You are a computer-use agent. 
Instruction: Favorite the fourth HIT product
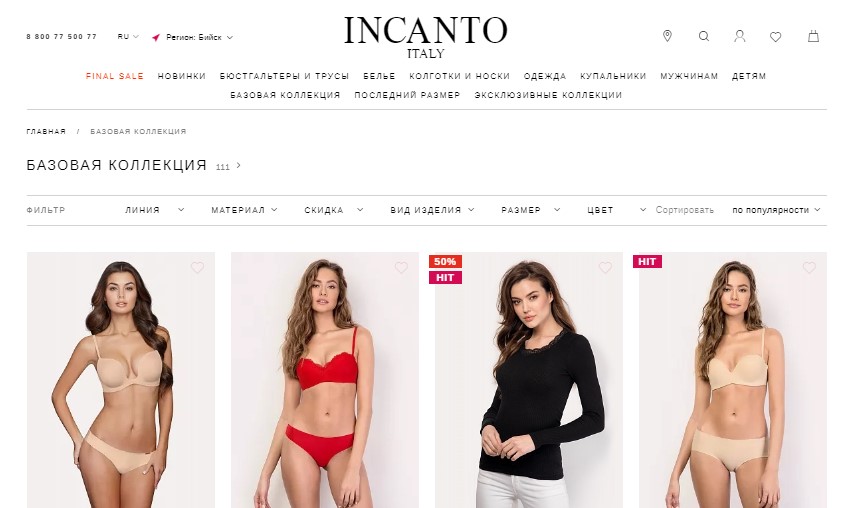coord(809,267)
